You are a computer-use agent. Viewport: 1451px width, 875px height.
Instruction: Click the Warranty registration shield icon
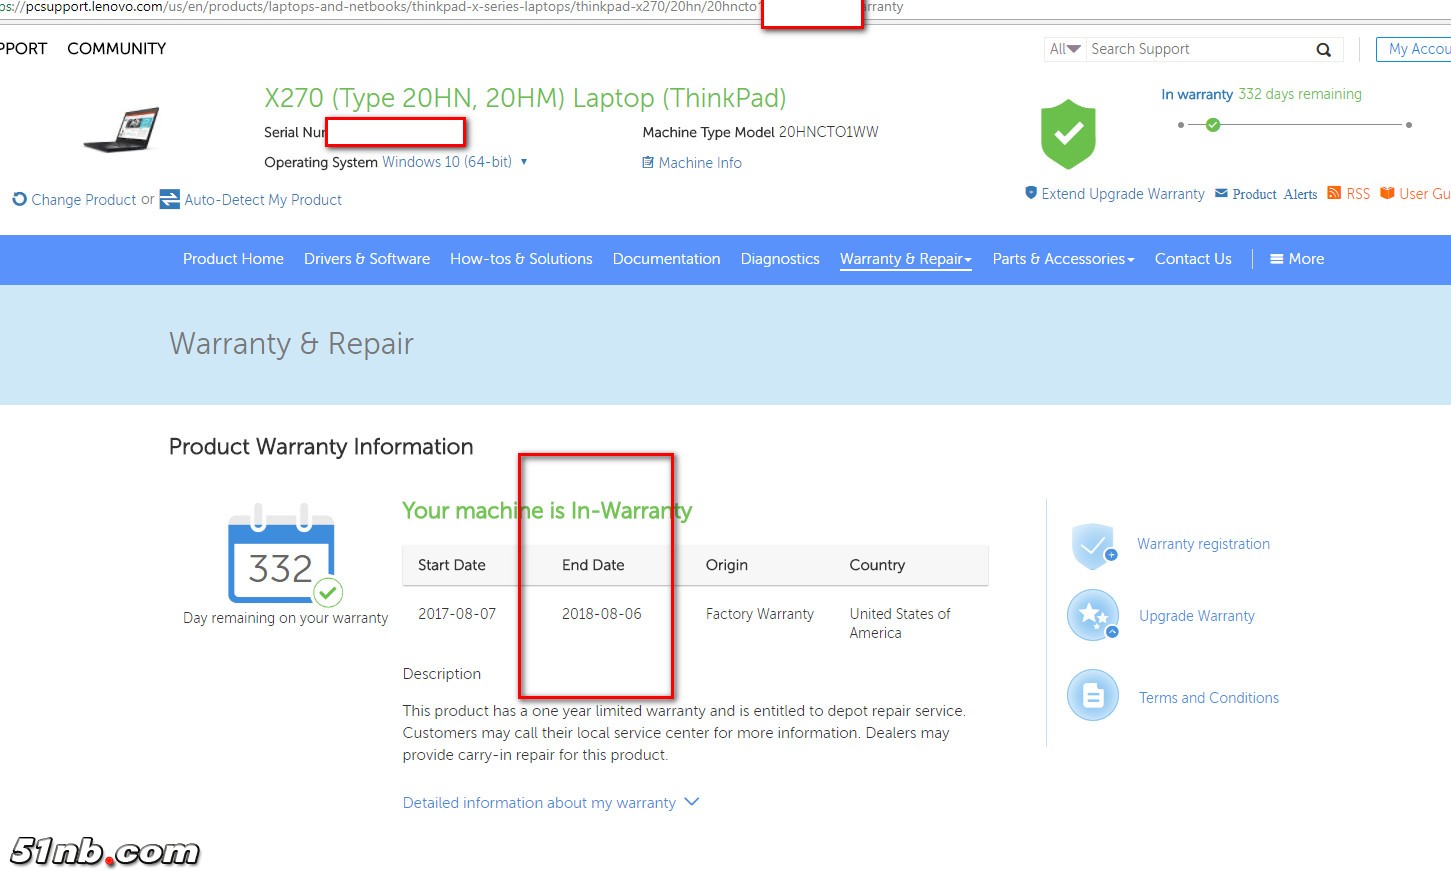click(x=1093, y=545)
